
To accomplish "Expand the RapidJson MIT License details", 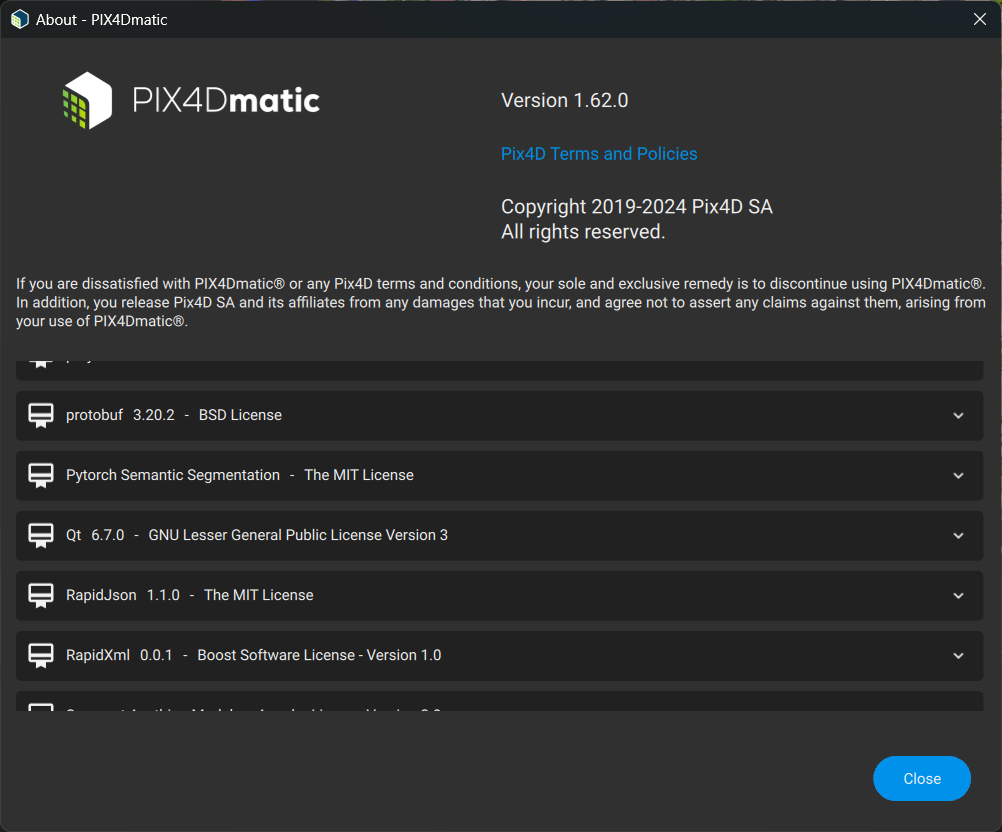I will (957, 595).
